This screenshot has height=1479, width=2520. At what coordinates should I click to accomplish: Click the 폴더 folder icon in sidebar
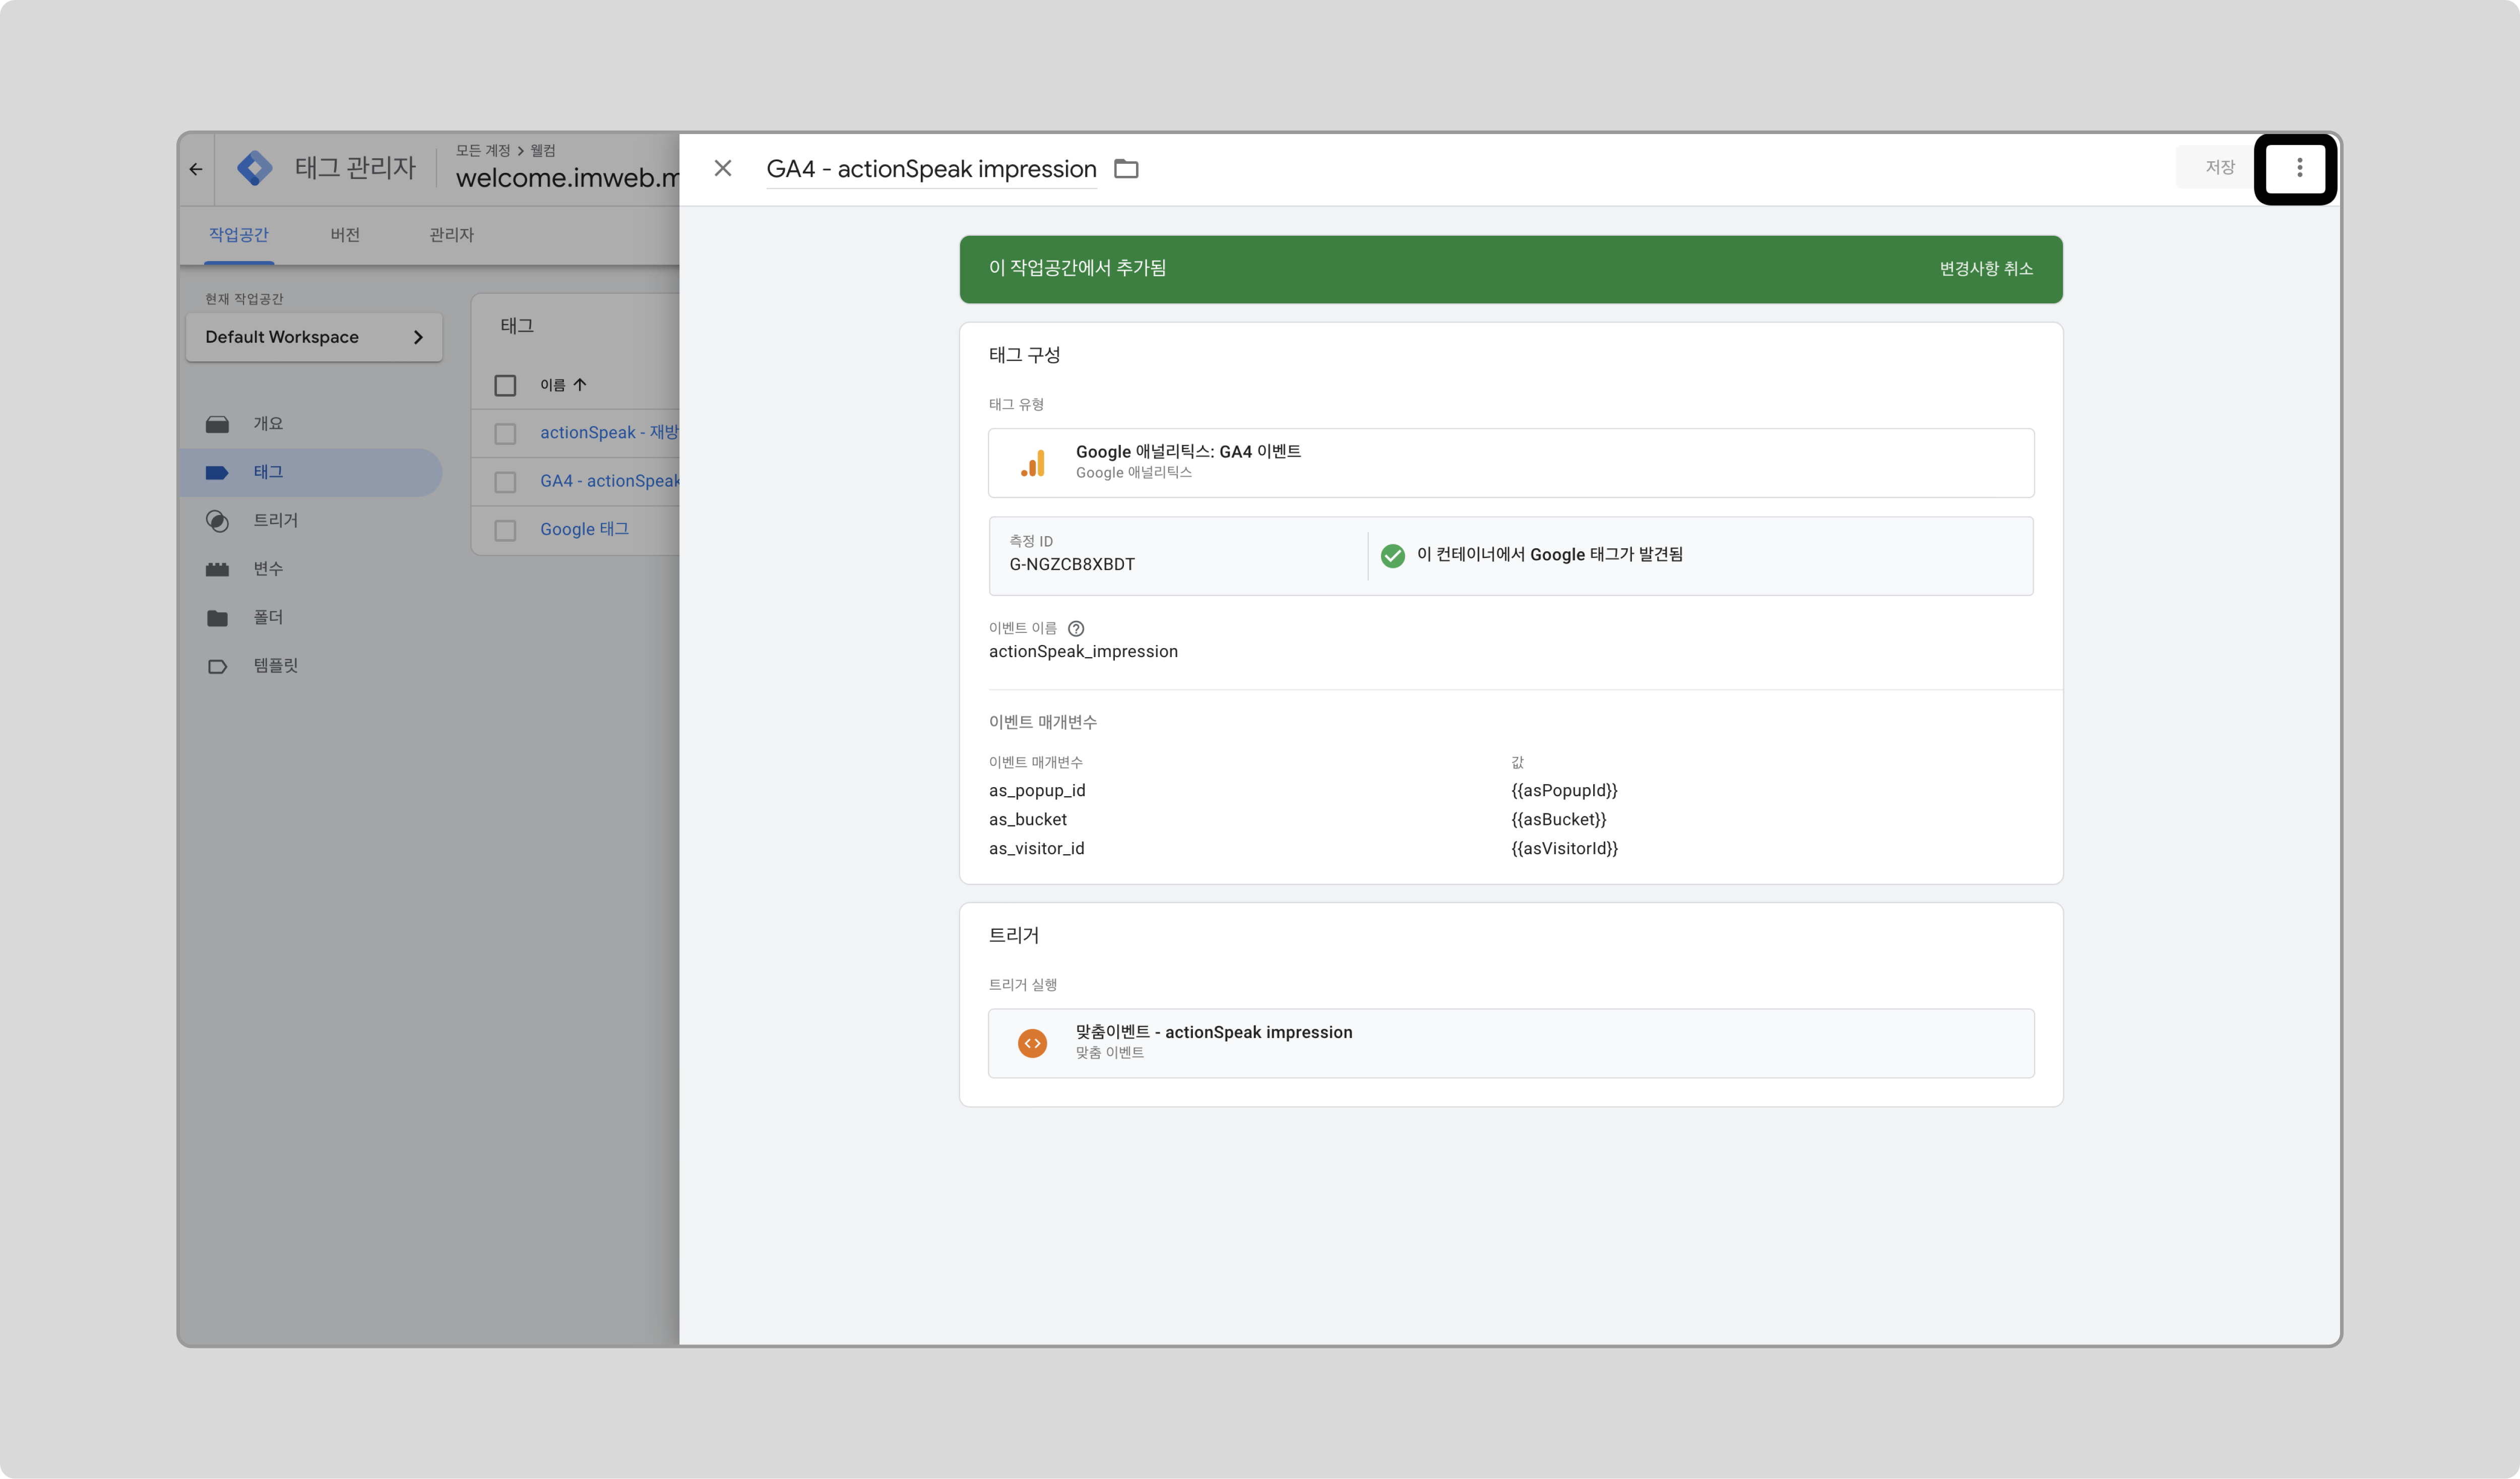click(x=217, y=618)
